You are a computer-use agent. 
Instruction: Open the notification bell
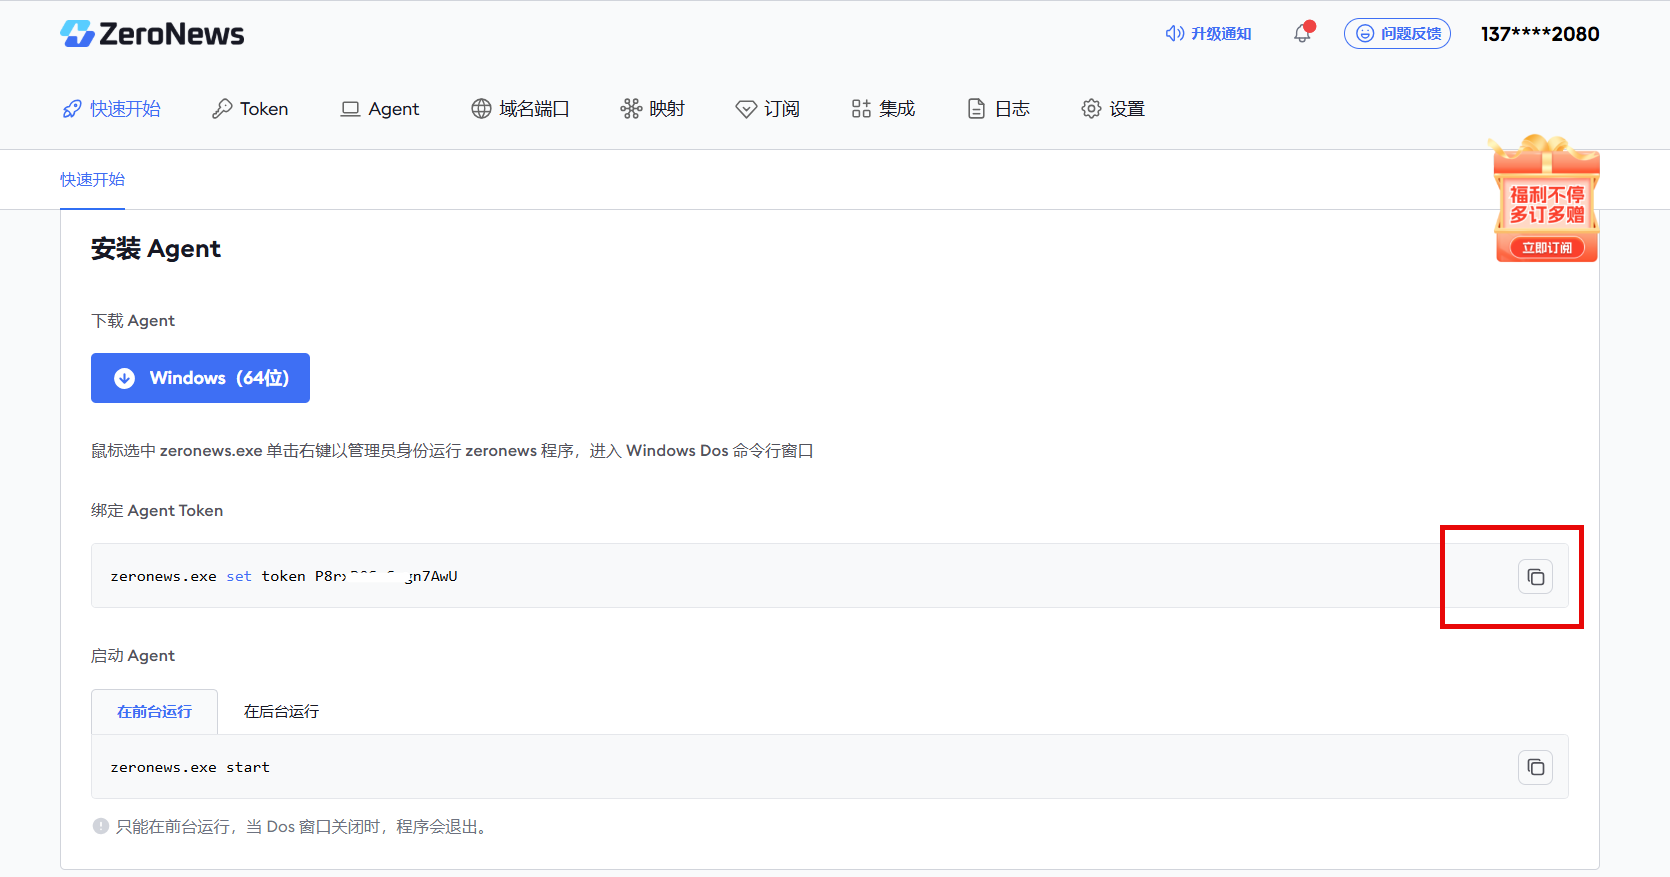click(x=1303, y=33)
